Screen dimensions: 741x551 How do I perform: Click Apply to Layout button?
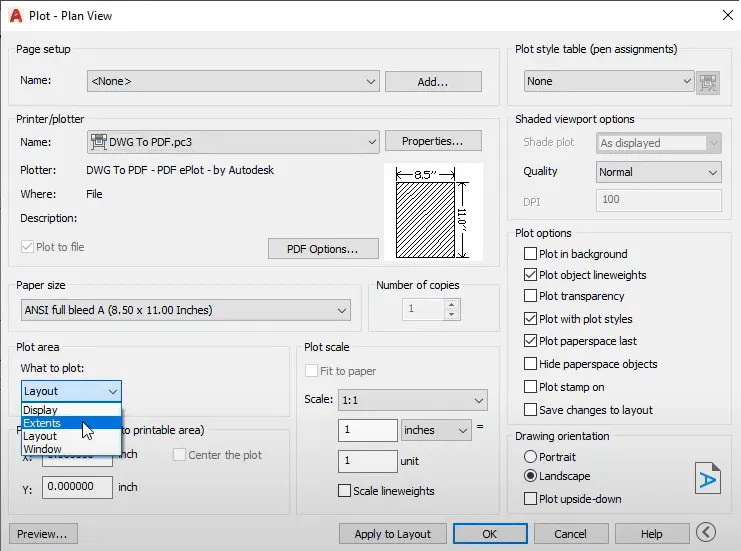tap(393, 534)
